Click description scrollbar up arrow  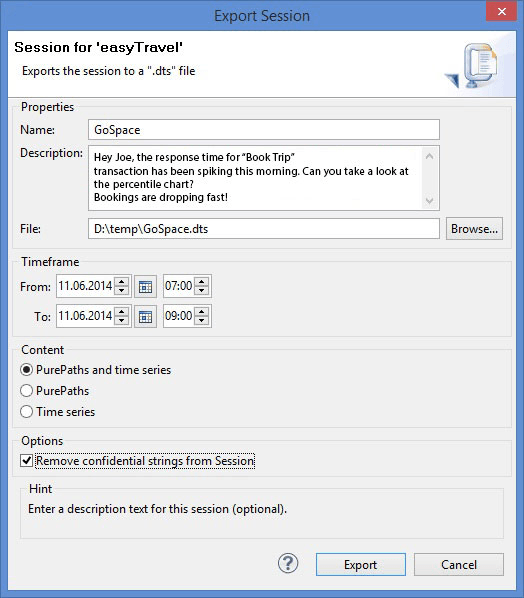[x=429, y=156]
